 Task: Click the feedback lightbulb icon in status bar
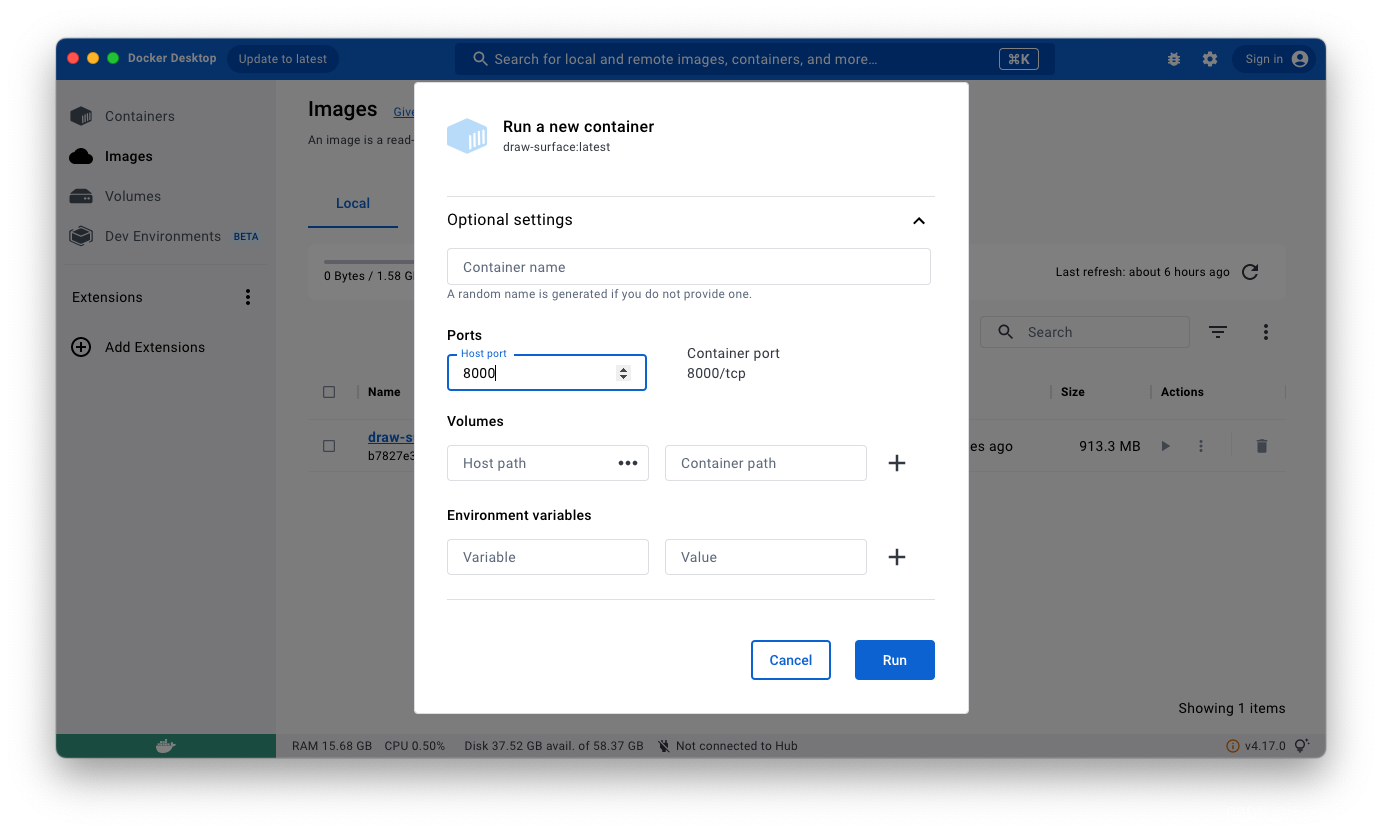click(1302, 746)
